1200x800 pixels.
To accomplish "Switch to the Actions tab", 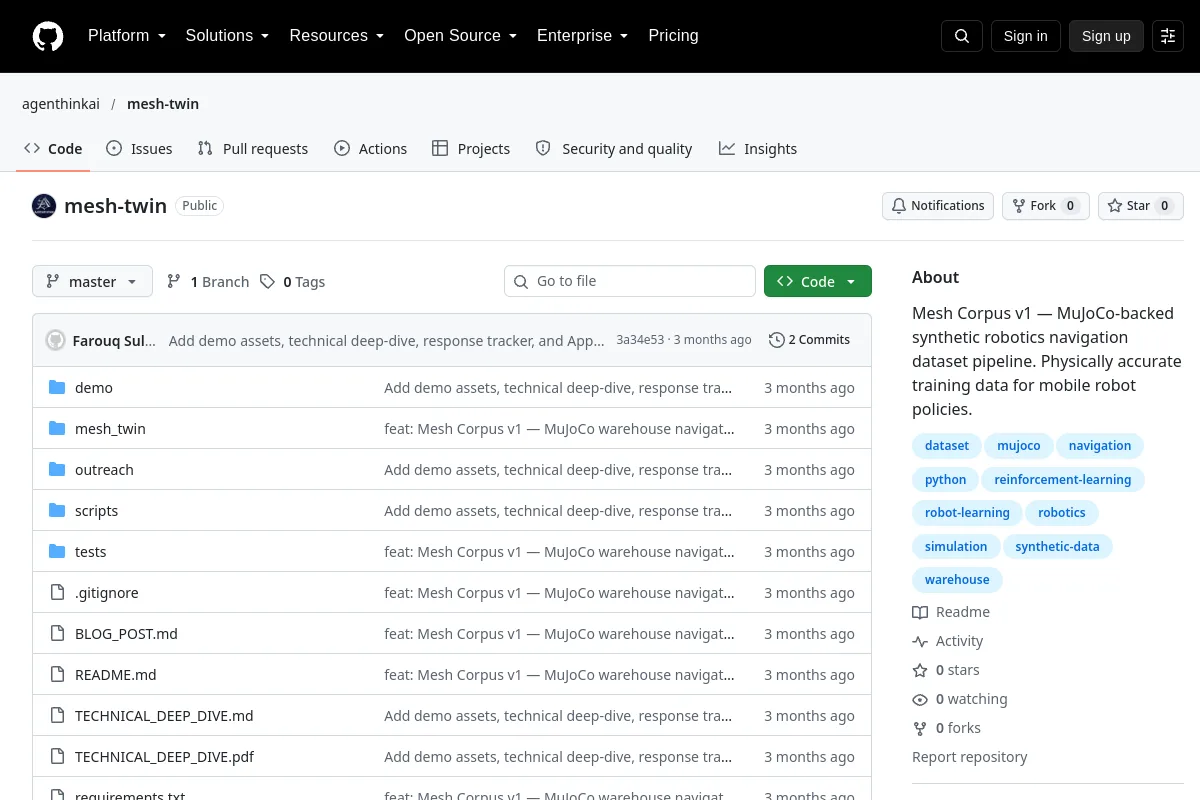I will (x=370, y=149).
